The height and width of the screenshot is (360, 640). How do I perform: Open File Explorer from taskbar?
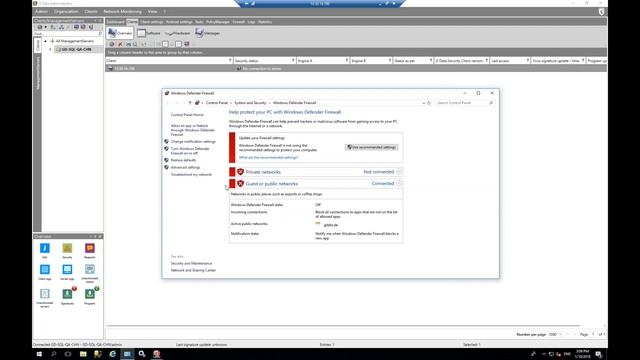(x=83, y=354)
